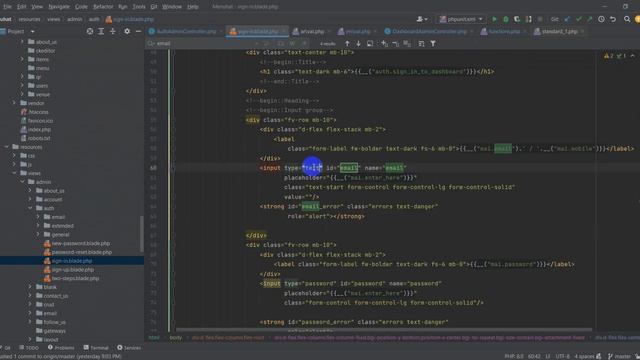The width and height of the screenshot is (640, 360).
Task: Click 'admin' in the breadcrumb path
Action: point(75,19)
